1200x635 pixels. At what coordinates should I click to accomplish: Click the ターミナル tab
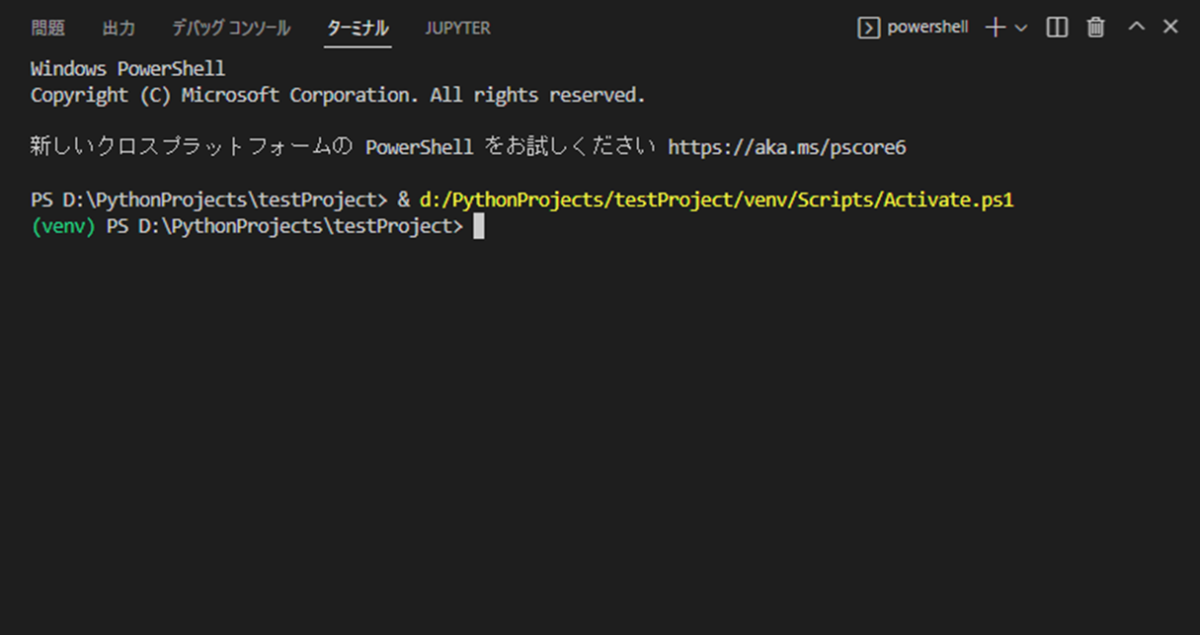click(357, 28)
